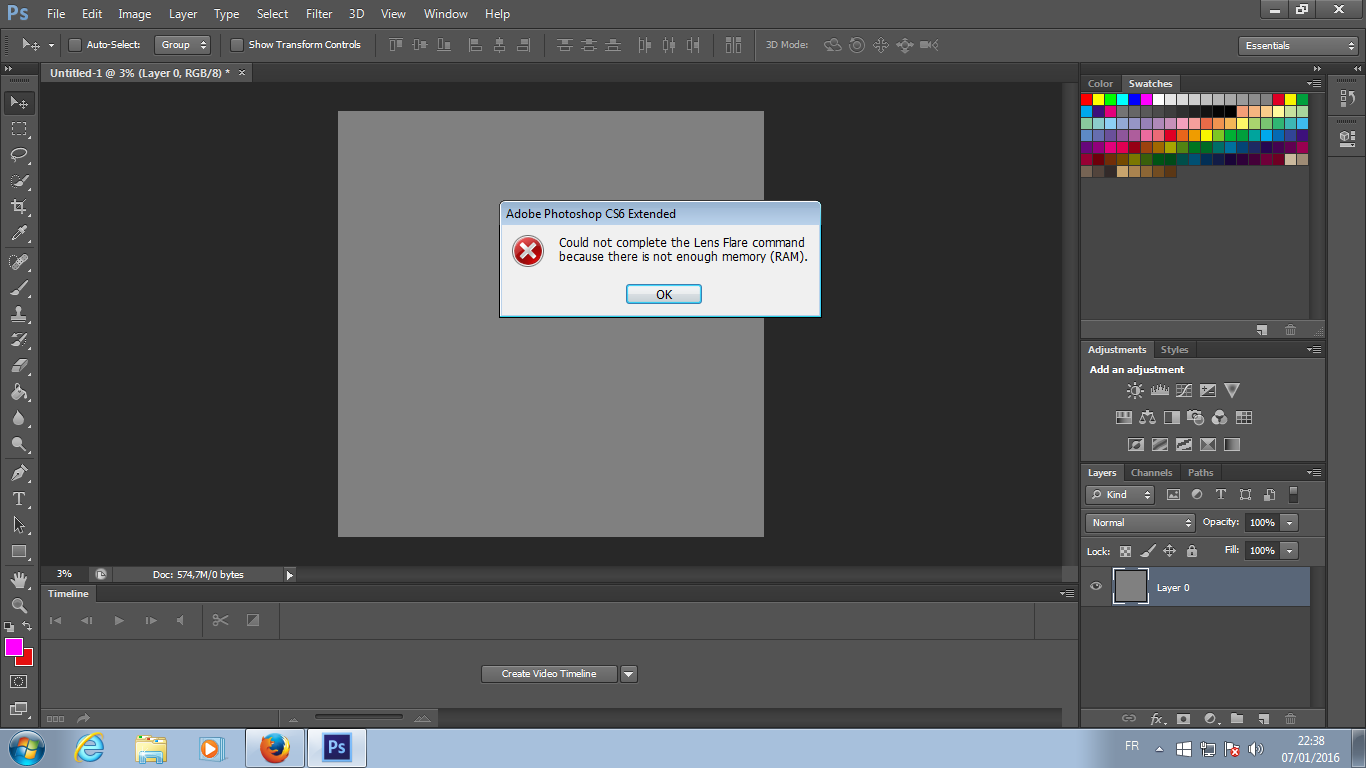Click the red background color swatch
The height and width of the screenshot is (768, 1366).
pyautogui.click(x=27, y=659)
